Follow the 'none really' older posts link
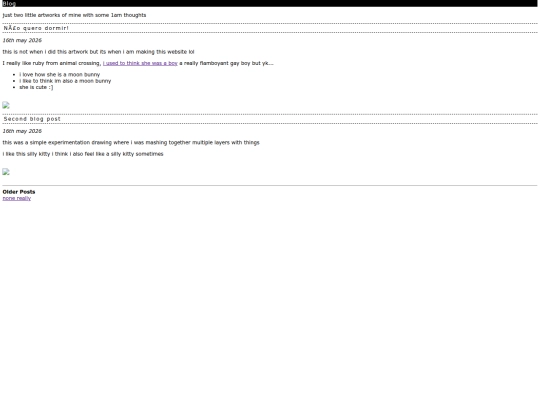Image resolution: width=540 pixels, height=405 pixels. click(x=17, y=198)
